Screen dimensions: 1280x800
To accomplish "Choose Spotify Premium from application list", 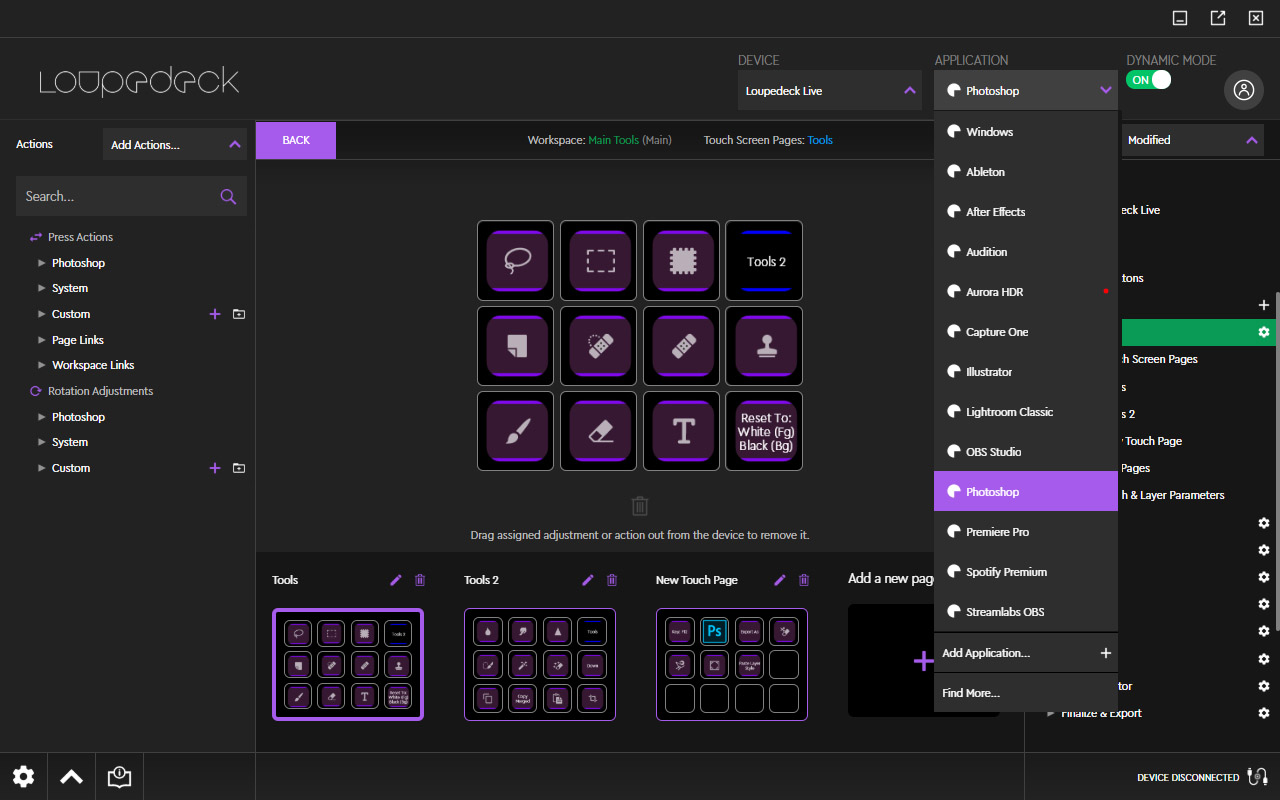I will click(x=1026, y=572).
